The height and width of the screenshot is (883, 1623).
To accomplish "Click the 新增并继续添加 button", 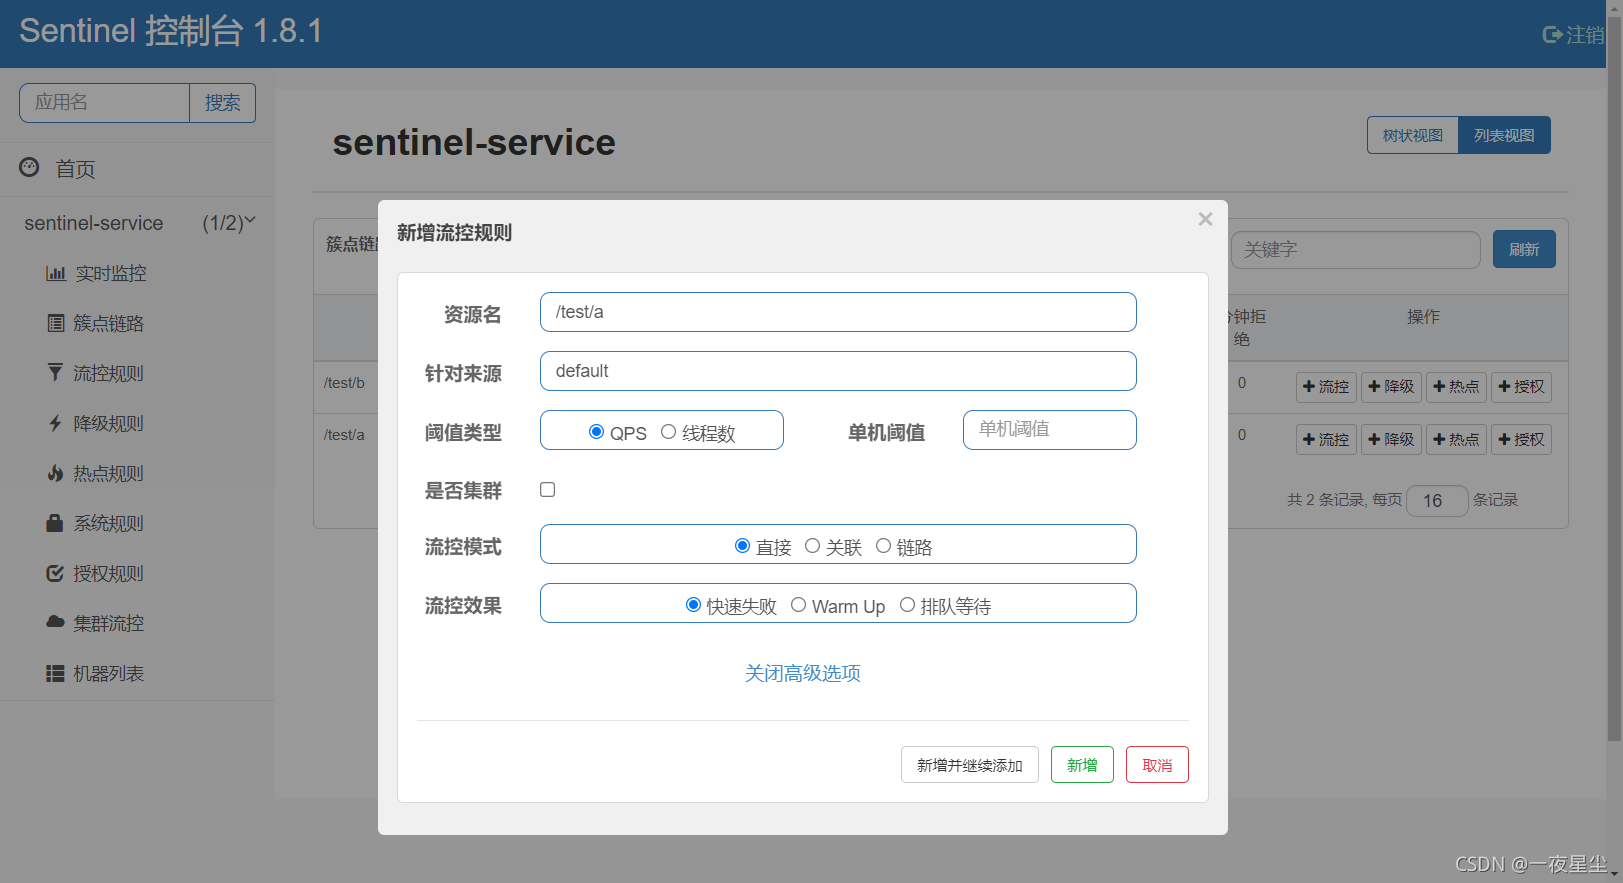I will point(969,765).
